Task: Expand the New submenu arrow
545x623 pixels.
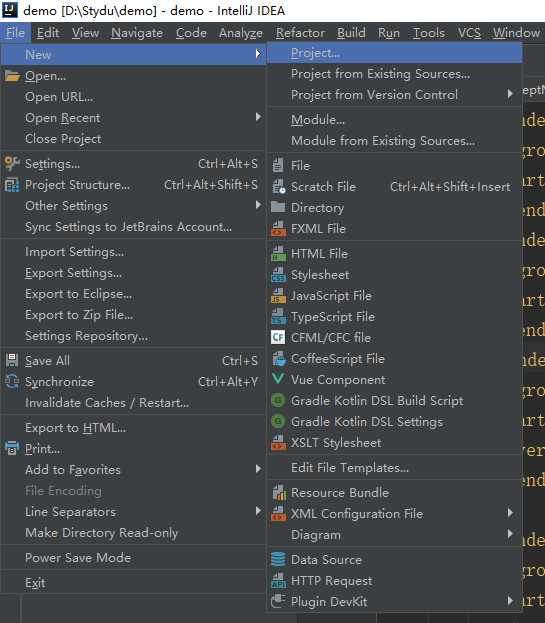Action: (x=258, y=54)
